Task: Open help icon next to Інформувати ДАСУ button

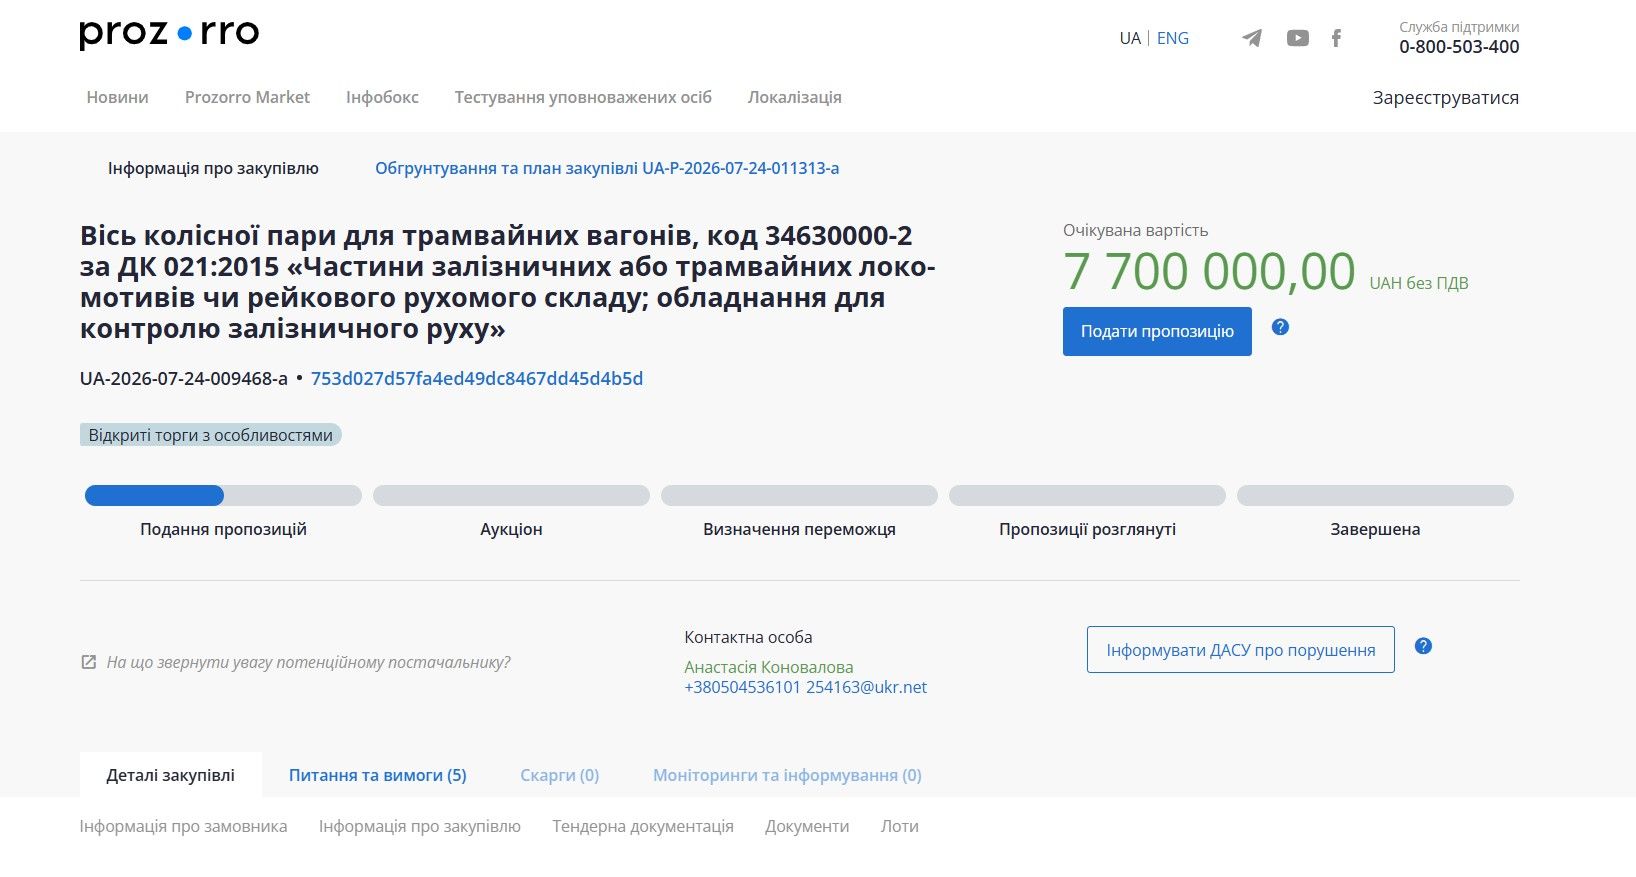Action: pos(1424,646)
